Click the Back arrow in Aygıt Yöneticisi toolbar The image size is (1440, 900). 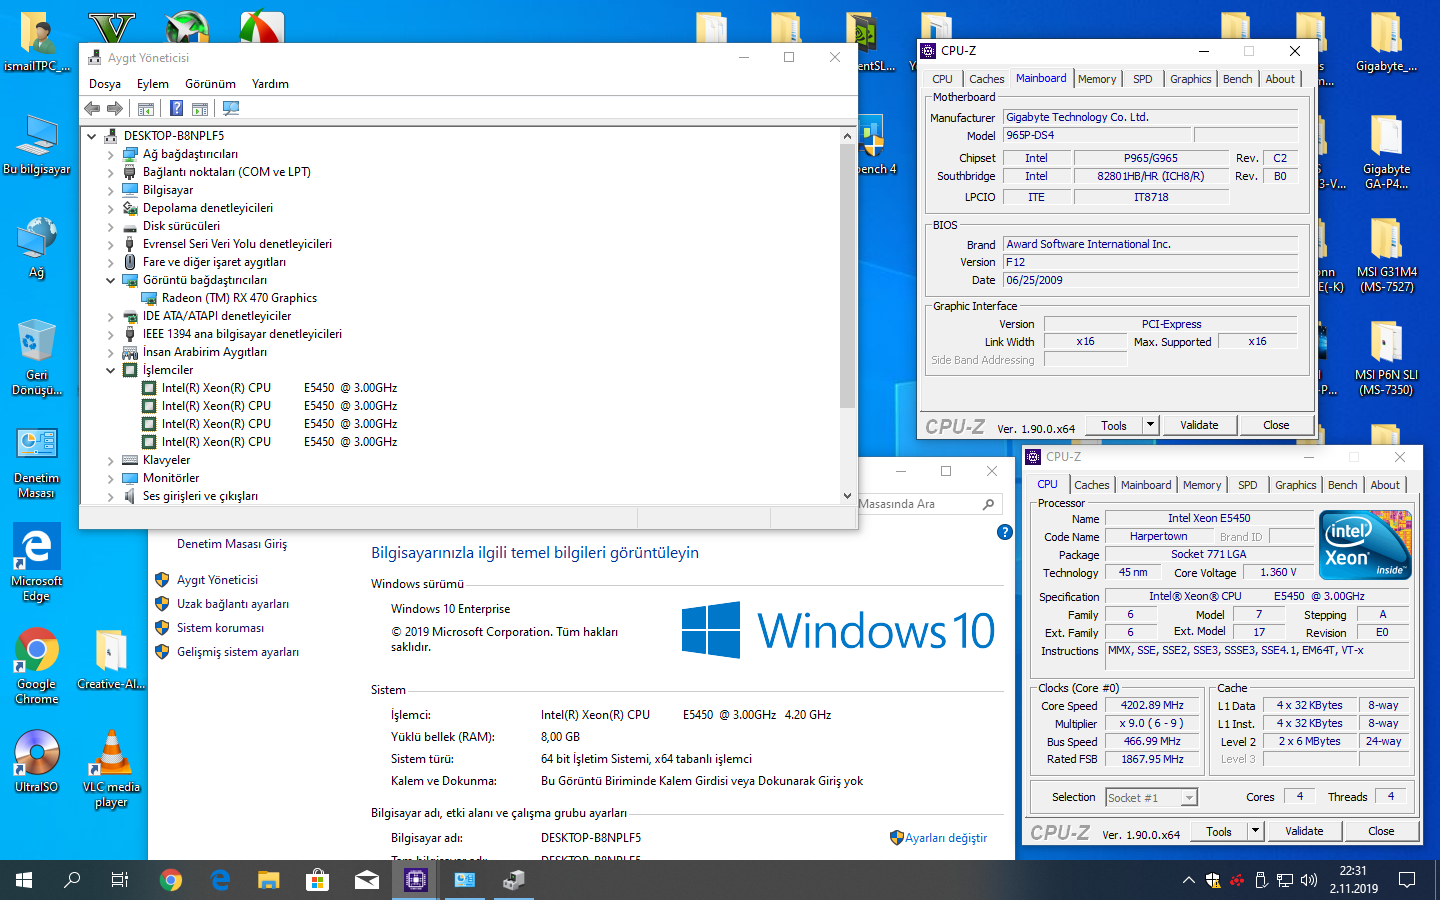92,108
